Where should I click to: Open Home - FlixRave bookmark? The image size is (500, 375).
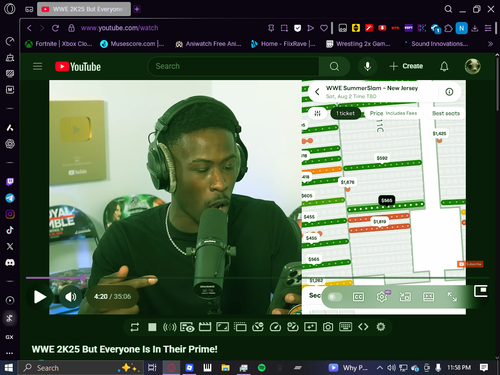(283, 44)
